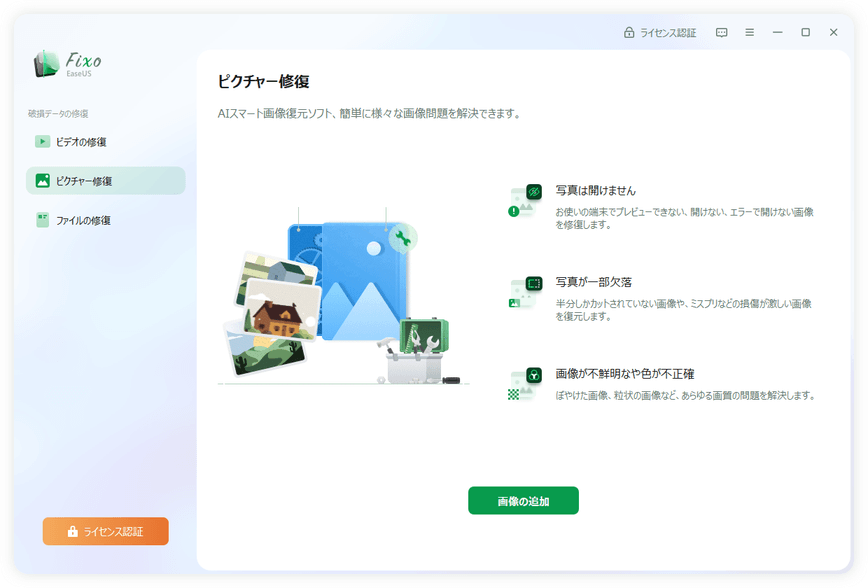Viewport: 868px width, 588px height.
Task: Click the 写真が一部欠落 feature icon
Action: coord(523,292)
